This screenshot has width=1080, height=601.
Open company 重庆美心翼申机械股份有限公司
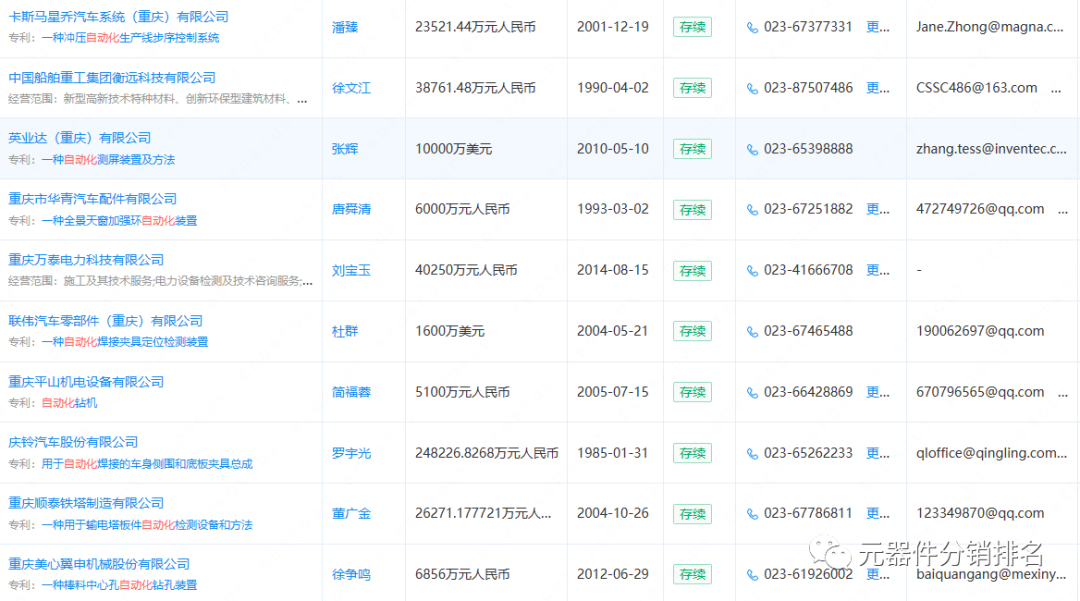pos(99,564)
